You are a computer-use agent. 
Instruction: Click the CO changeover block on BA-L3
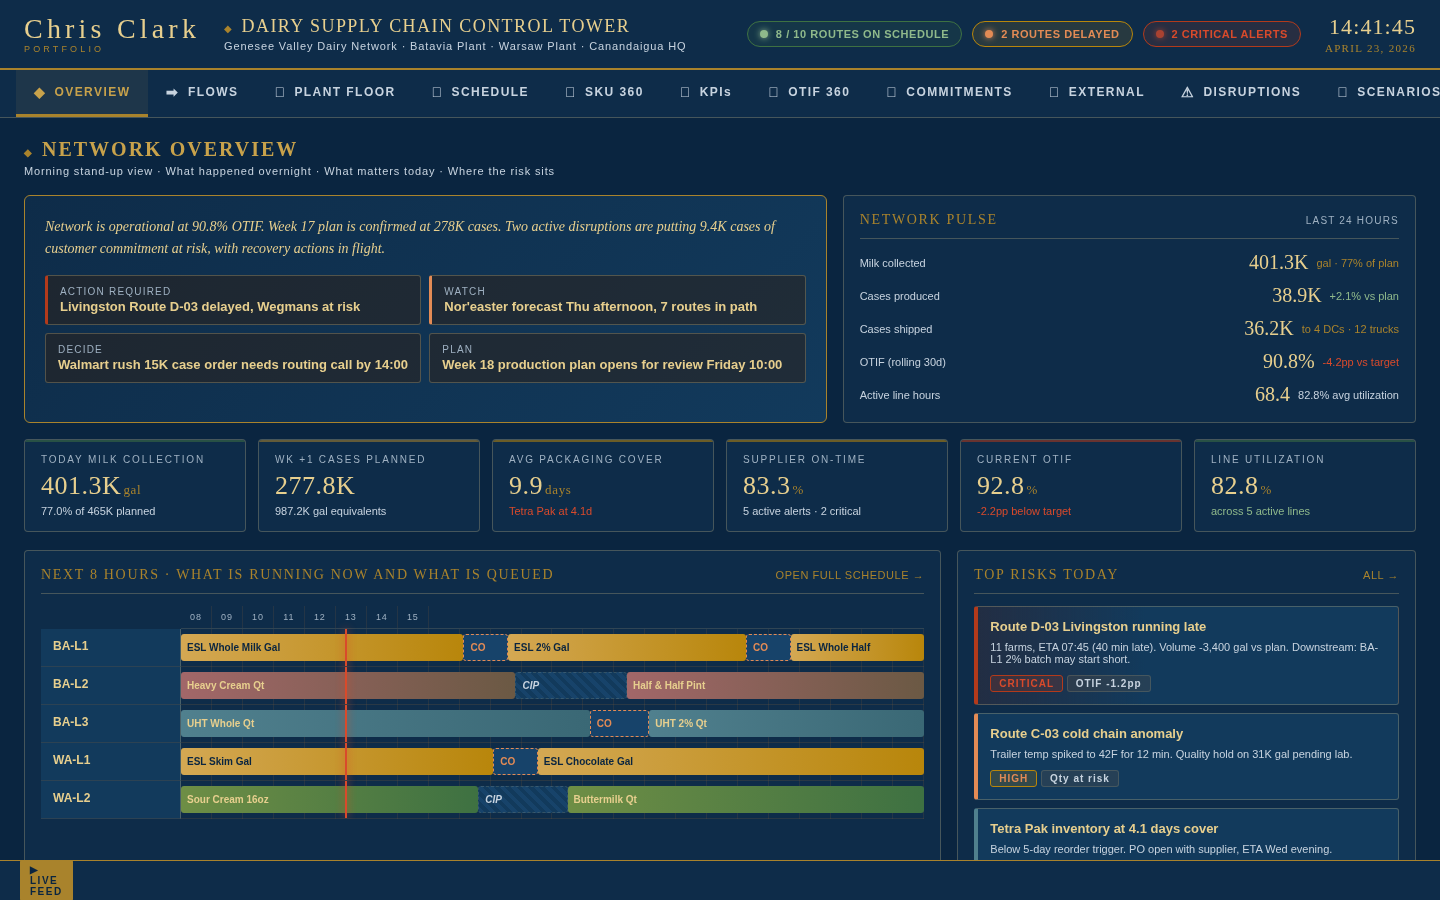(619, 723)
